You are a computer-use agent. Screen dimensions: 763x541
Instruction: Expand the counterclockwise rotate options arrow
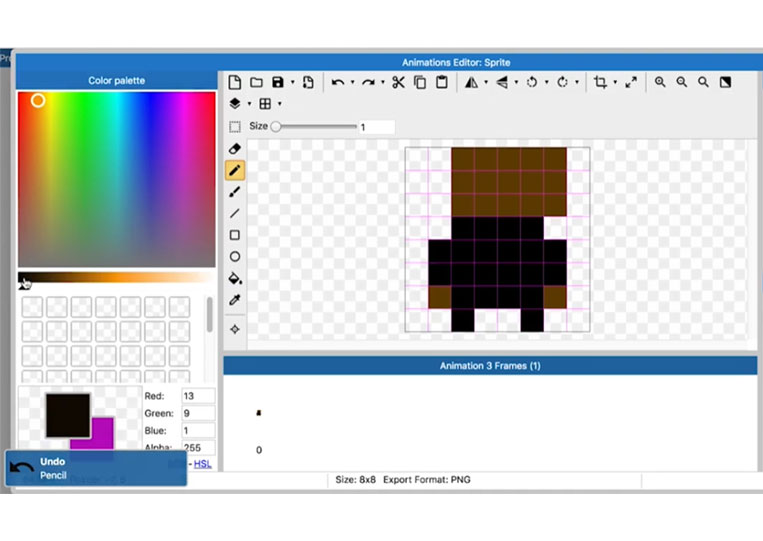pyautogui.click(x=546, y=82)
